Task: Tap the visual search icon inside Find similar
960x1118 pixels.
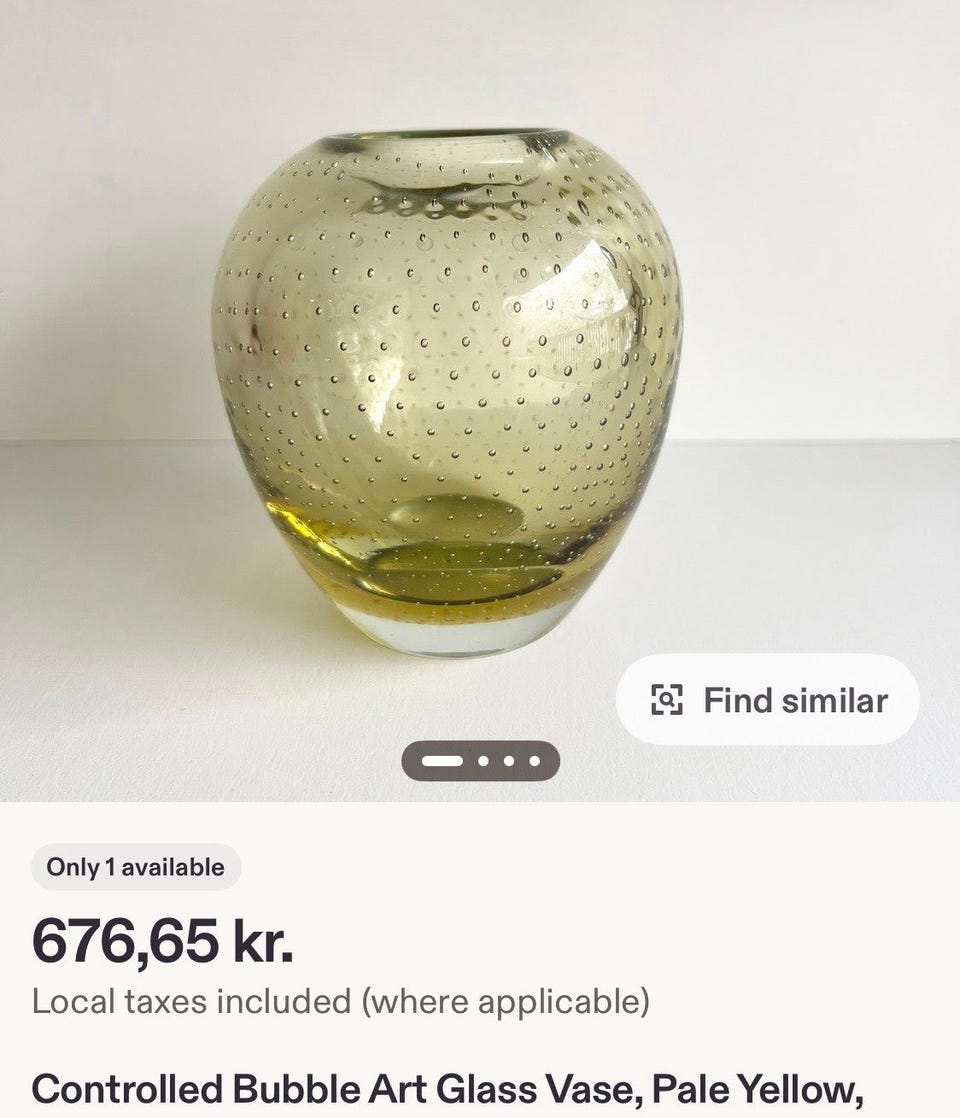Action: [667, 699]
